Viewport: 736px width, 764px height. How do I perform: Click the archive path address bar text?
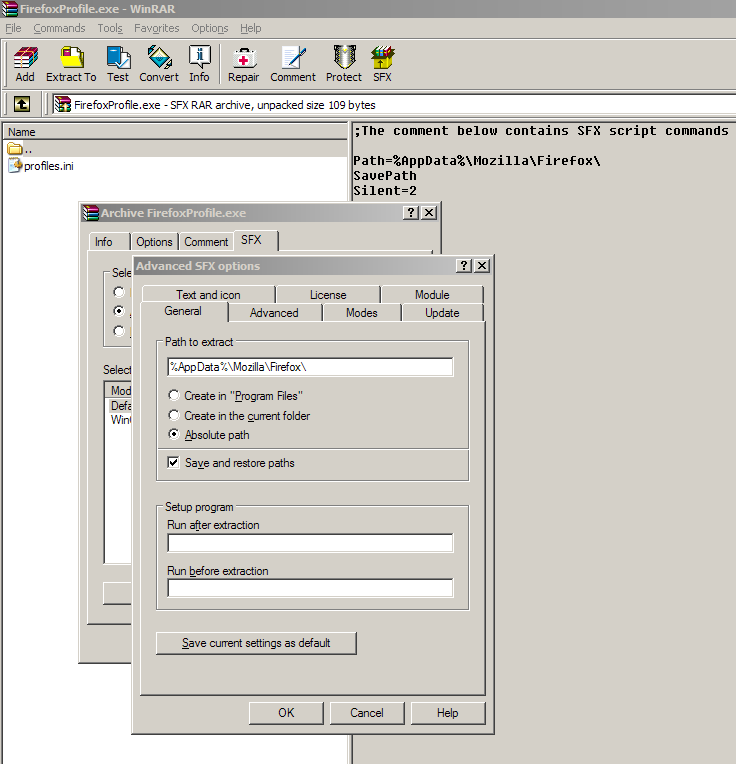point(225,105)
